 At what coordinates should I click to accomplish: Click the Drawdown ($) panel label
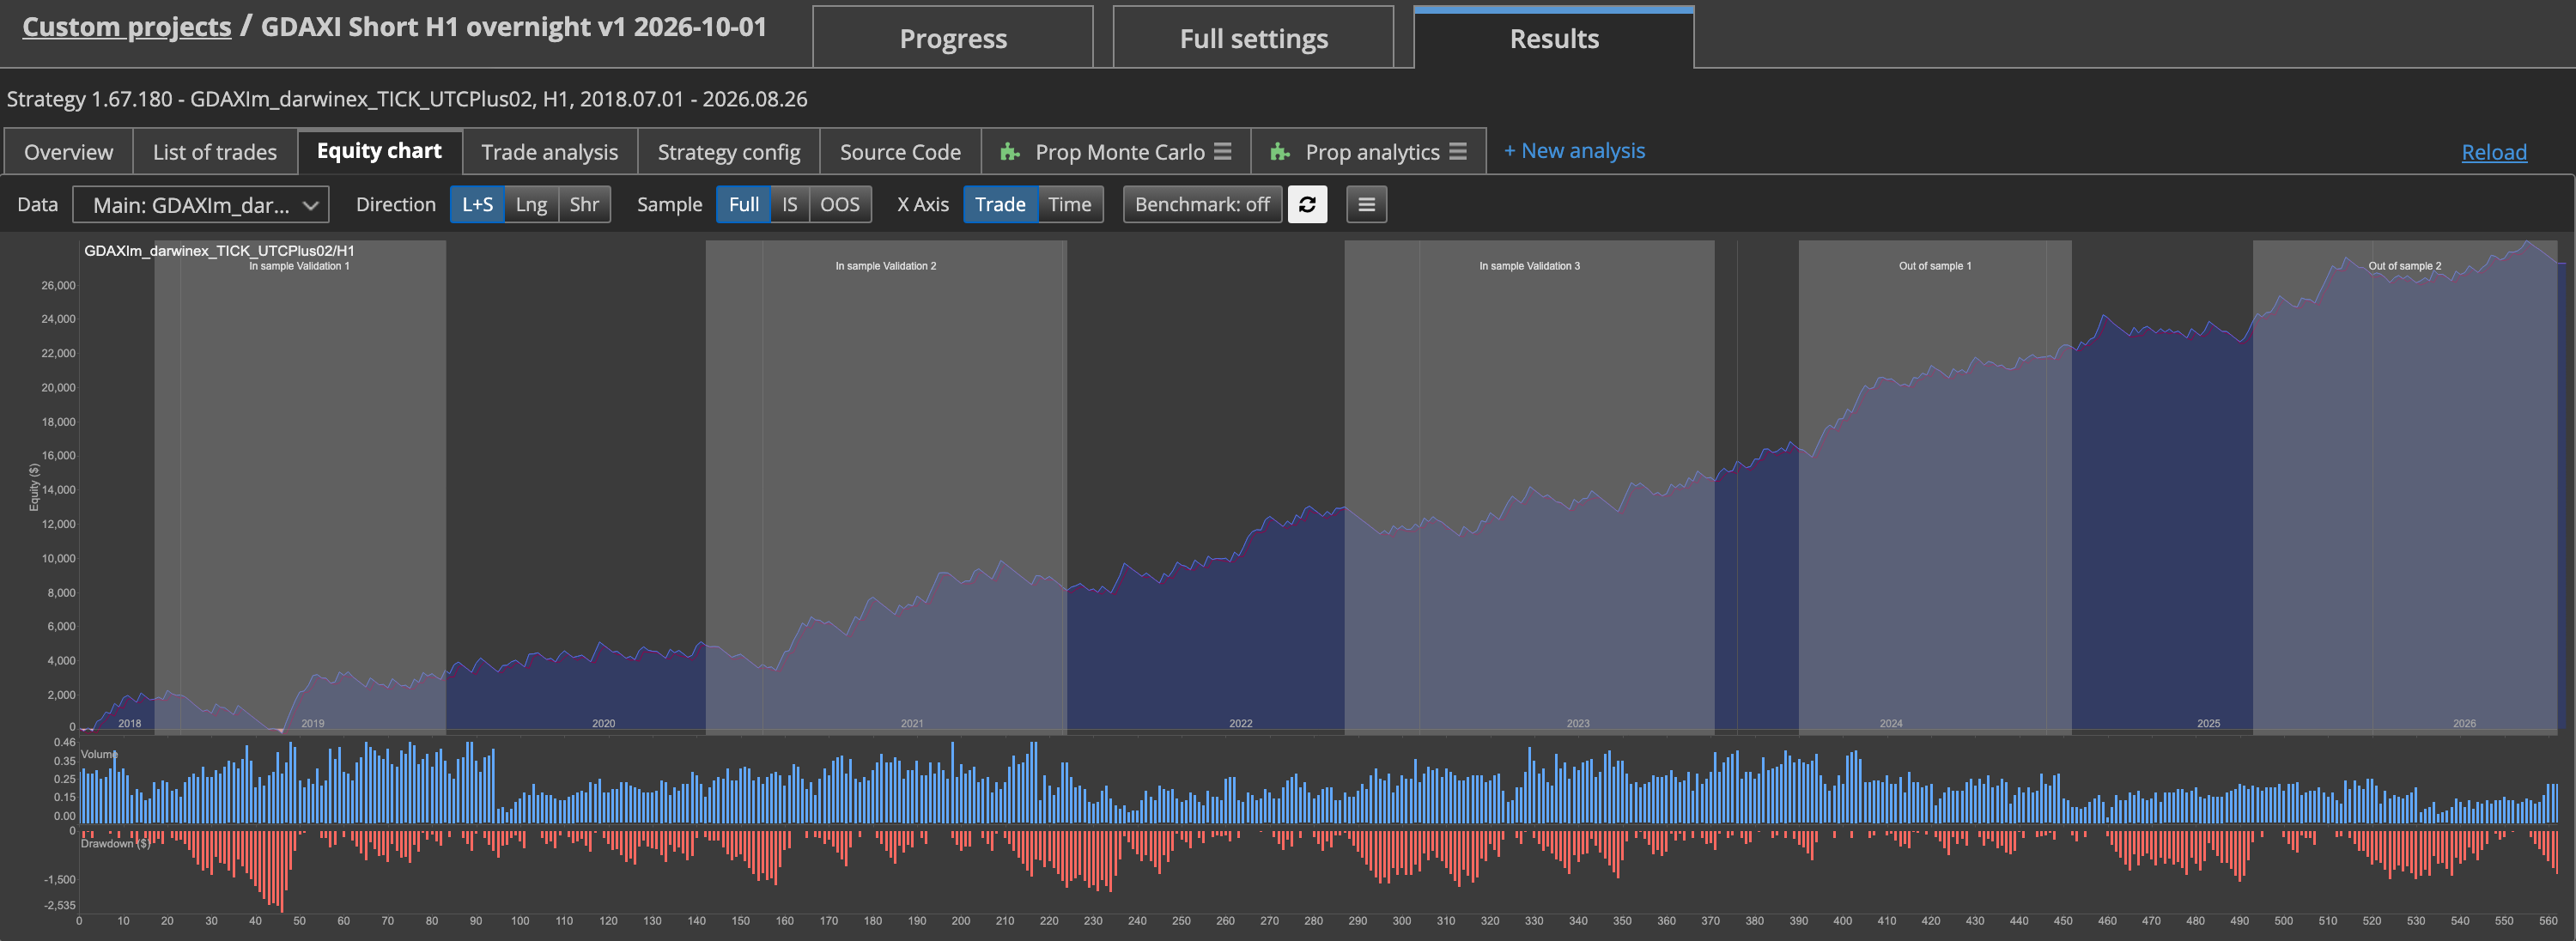115,844
